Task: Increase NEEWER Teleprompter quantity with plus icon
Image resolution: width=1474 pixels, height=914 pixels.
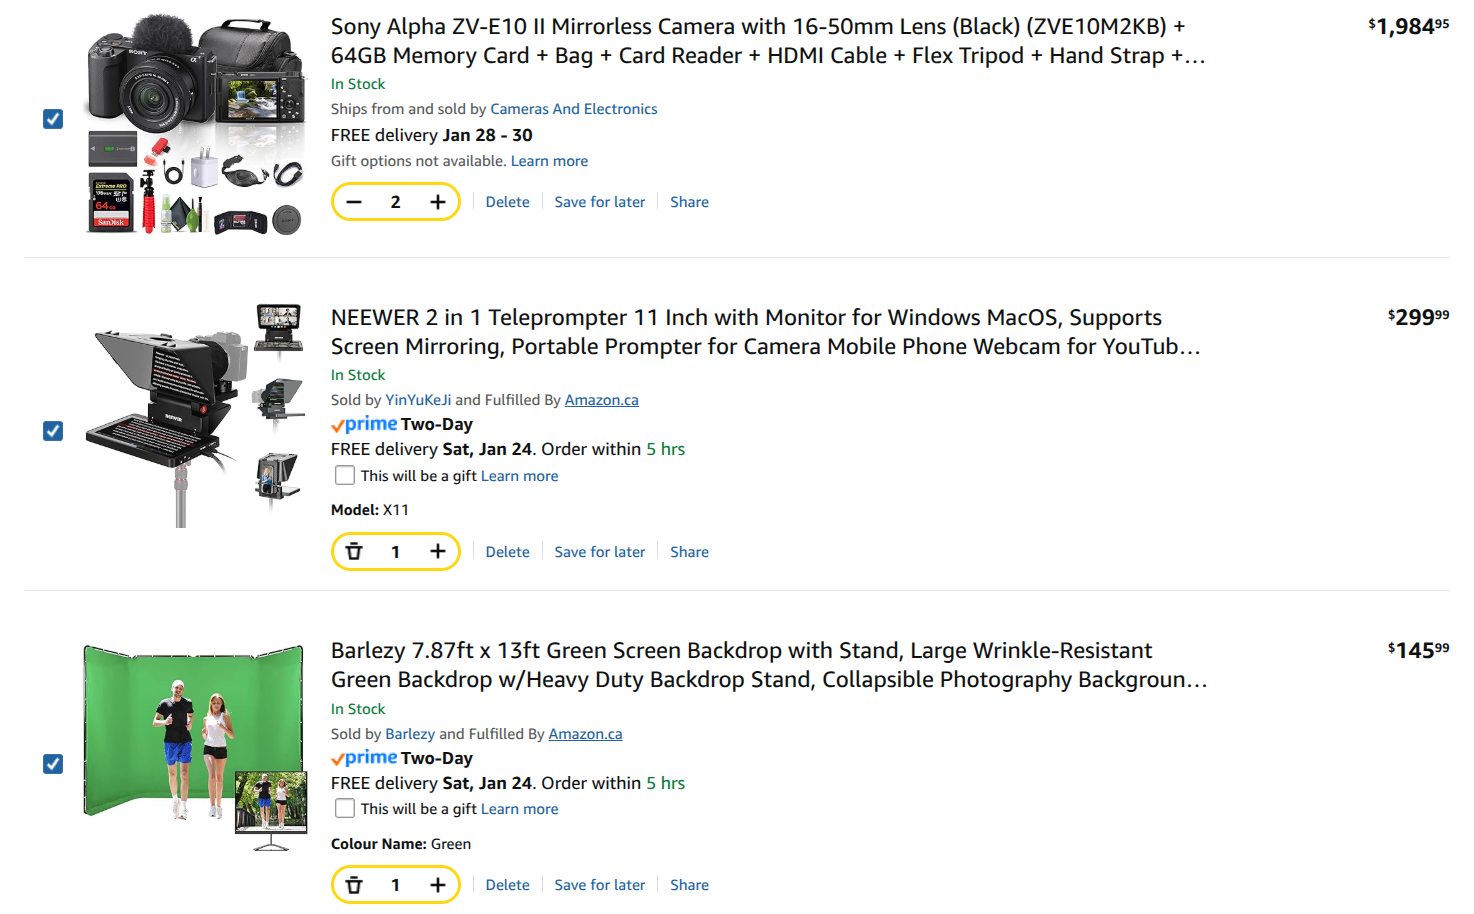Action: click(x=438, y=552)
